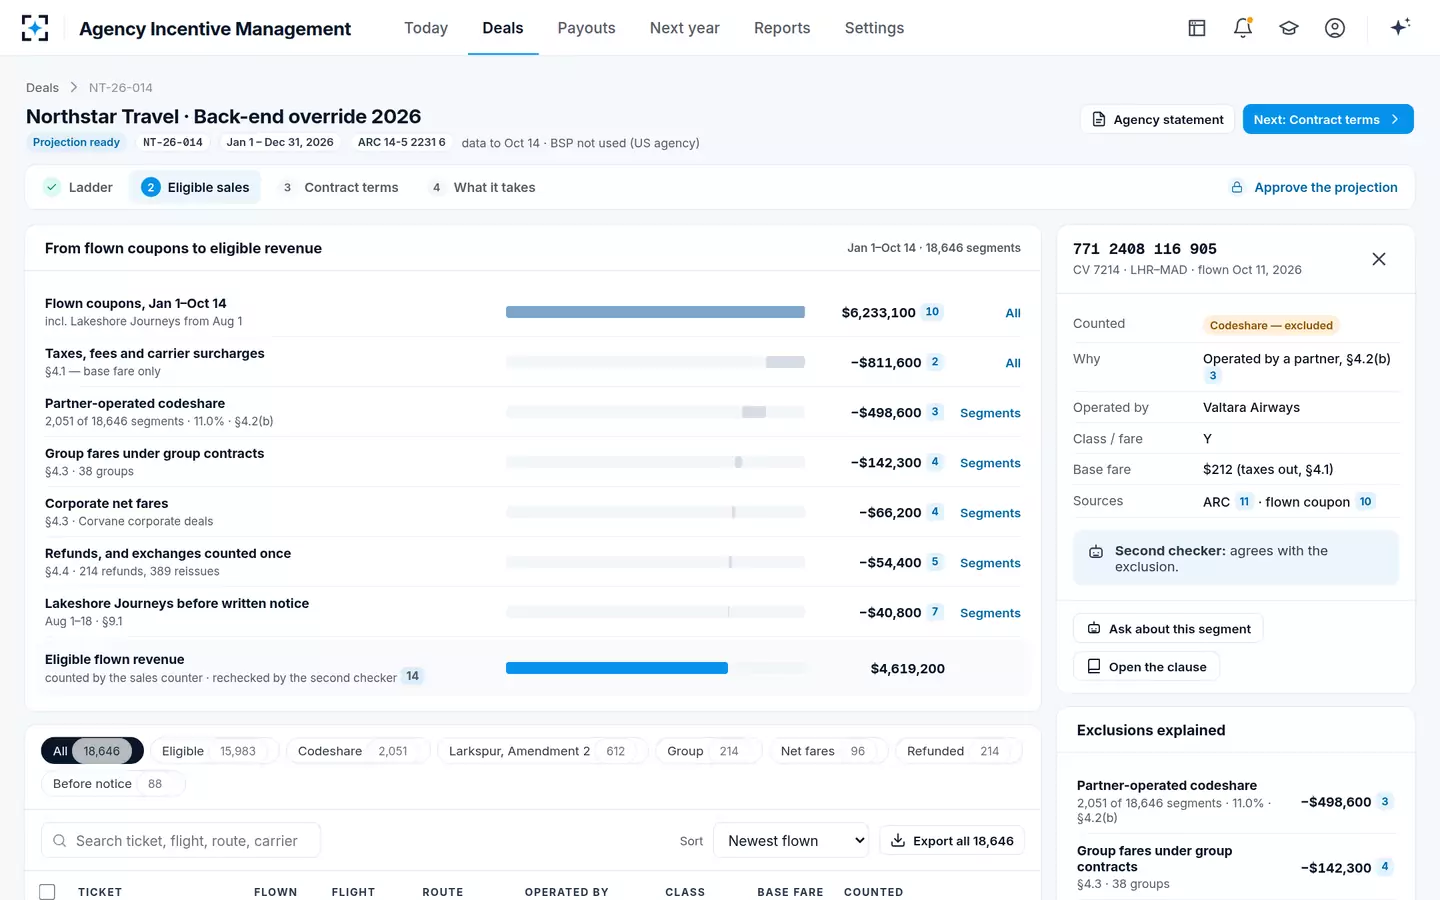Focus the ticket search field
The image size is (1440, 900).
181,841
